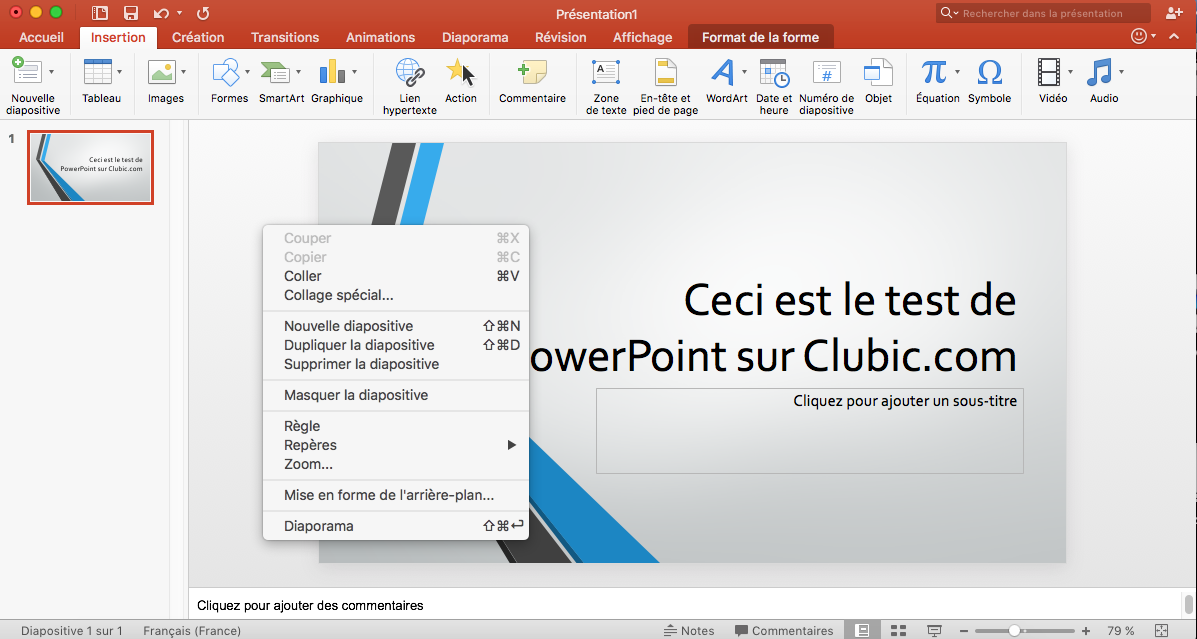Select Dupliquer la diapositive menu entry
The width and height of the screenshot is (1197, 639).
pyautogui.click(x=395, y=345)
